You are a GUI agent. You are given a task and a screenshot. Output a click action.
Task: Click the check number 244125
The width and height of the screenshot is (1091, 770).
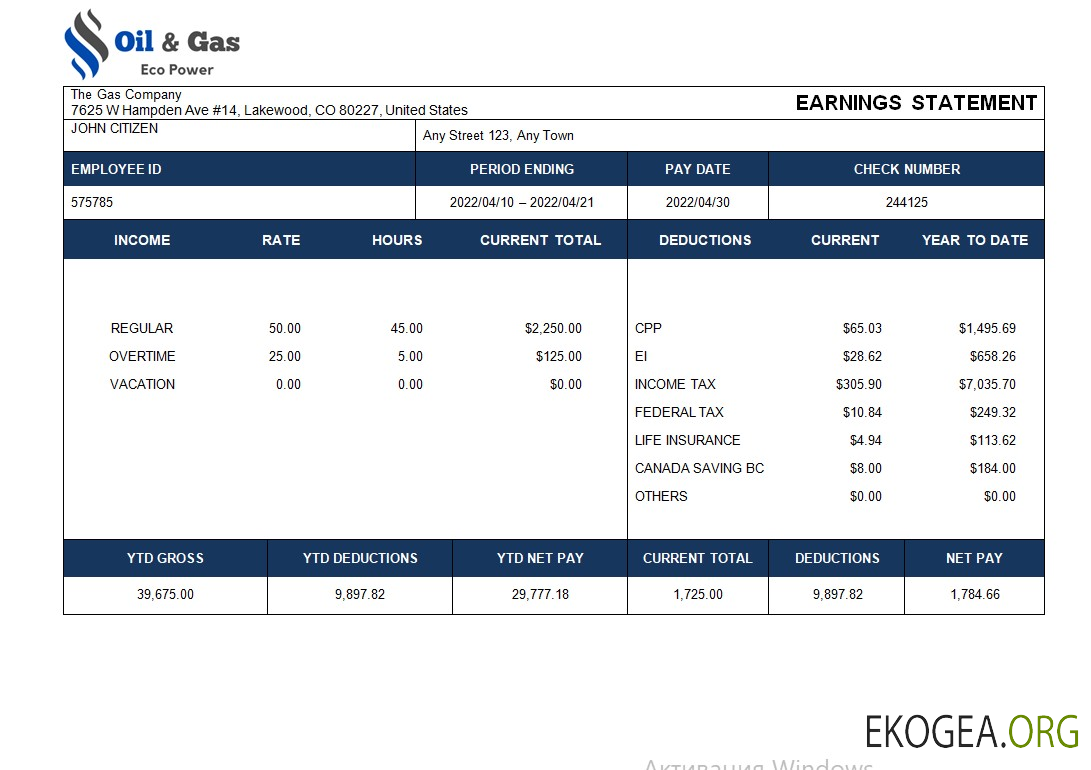click(x=906, y=202)
